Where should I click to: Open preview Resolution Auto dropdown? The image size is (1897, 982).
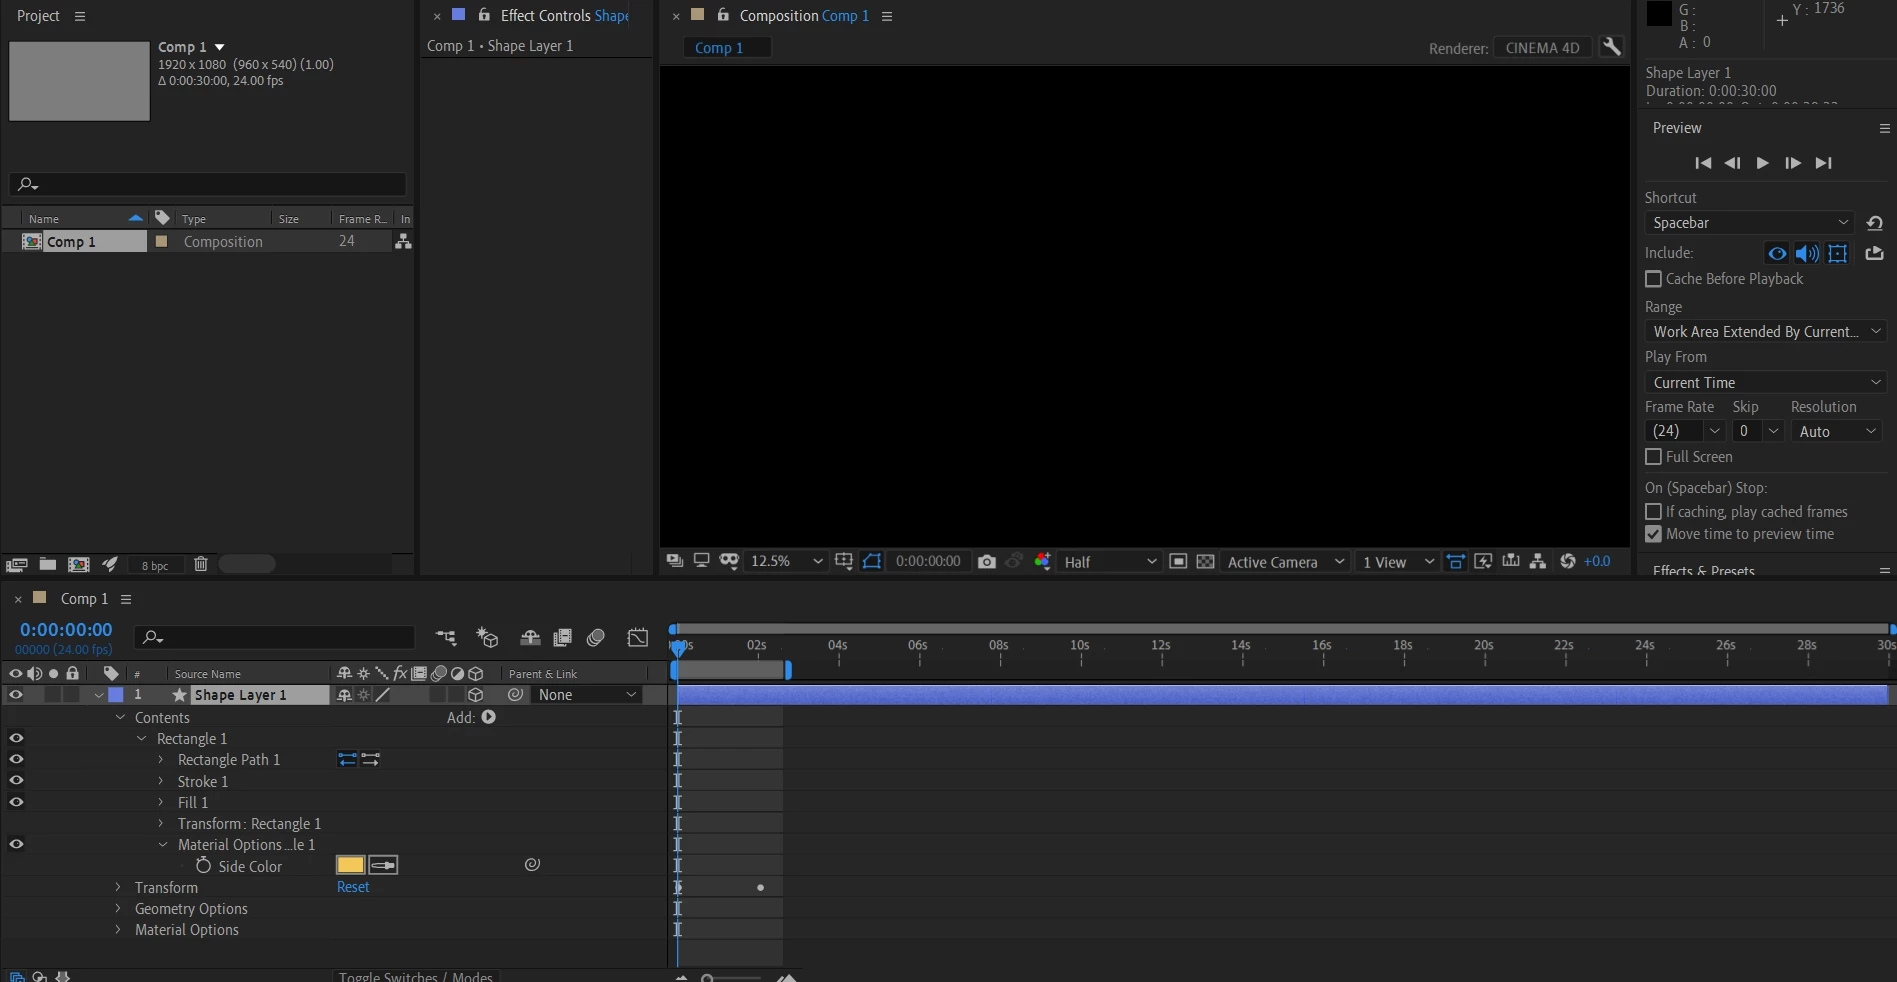[1837, 432]
